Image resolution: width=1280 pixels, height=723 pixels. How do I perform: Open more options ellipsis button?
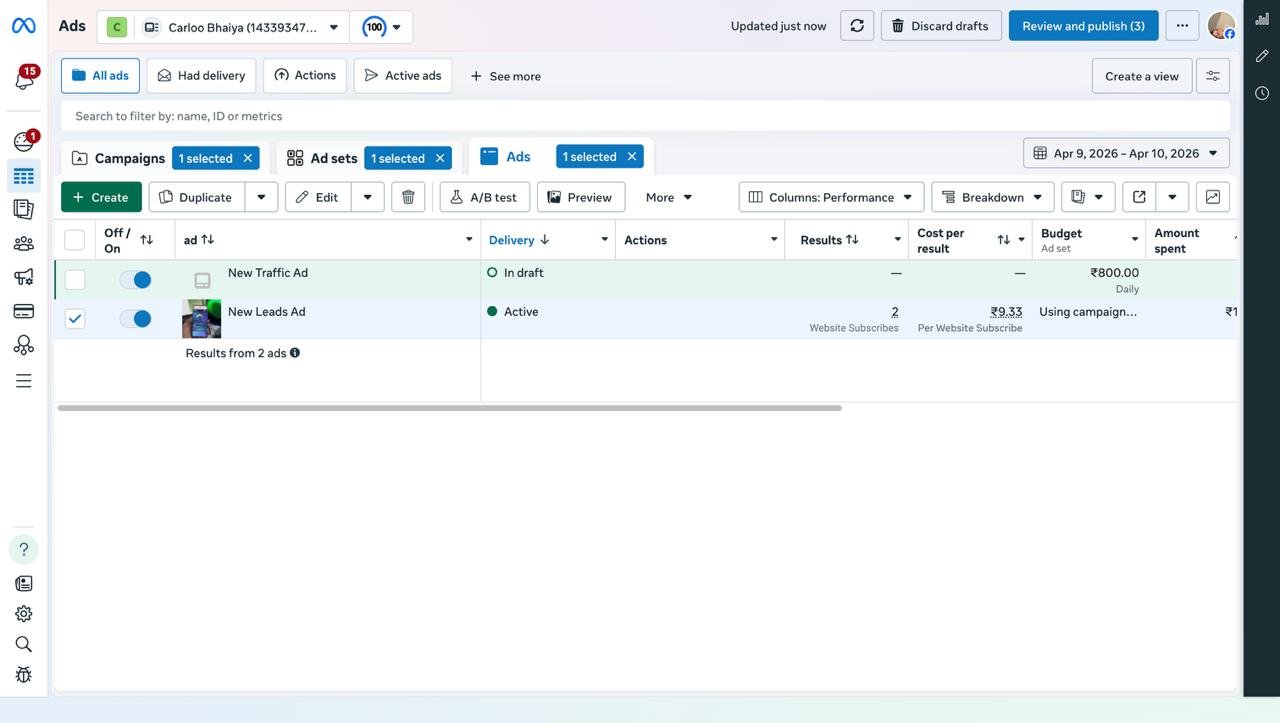click(x=1182, y=26)
